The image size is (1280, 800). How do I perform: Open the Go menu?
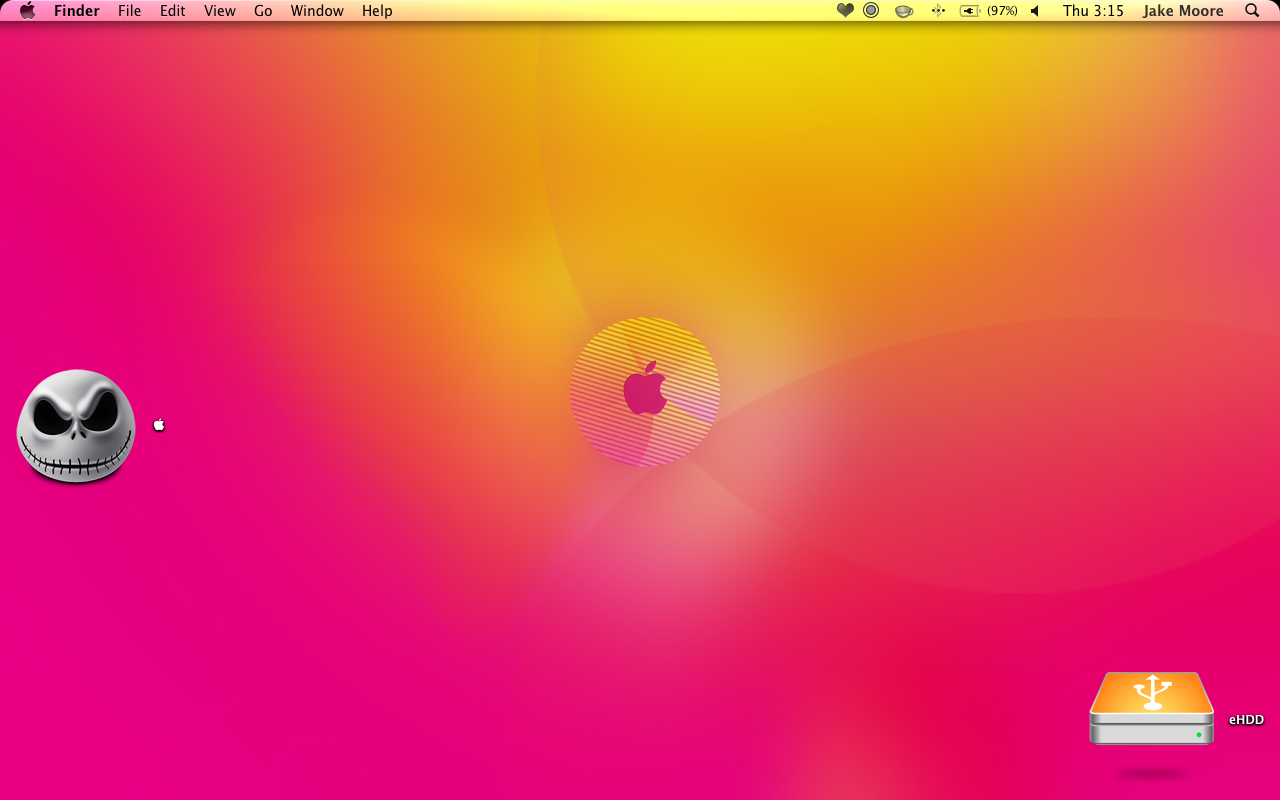pyautogui.click(x=263, y=11)
